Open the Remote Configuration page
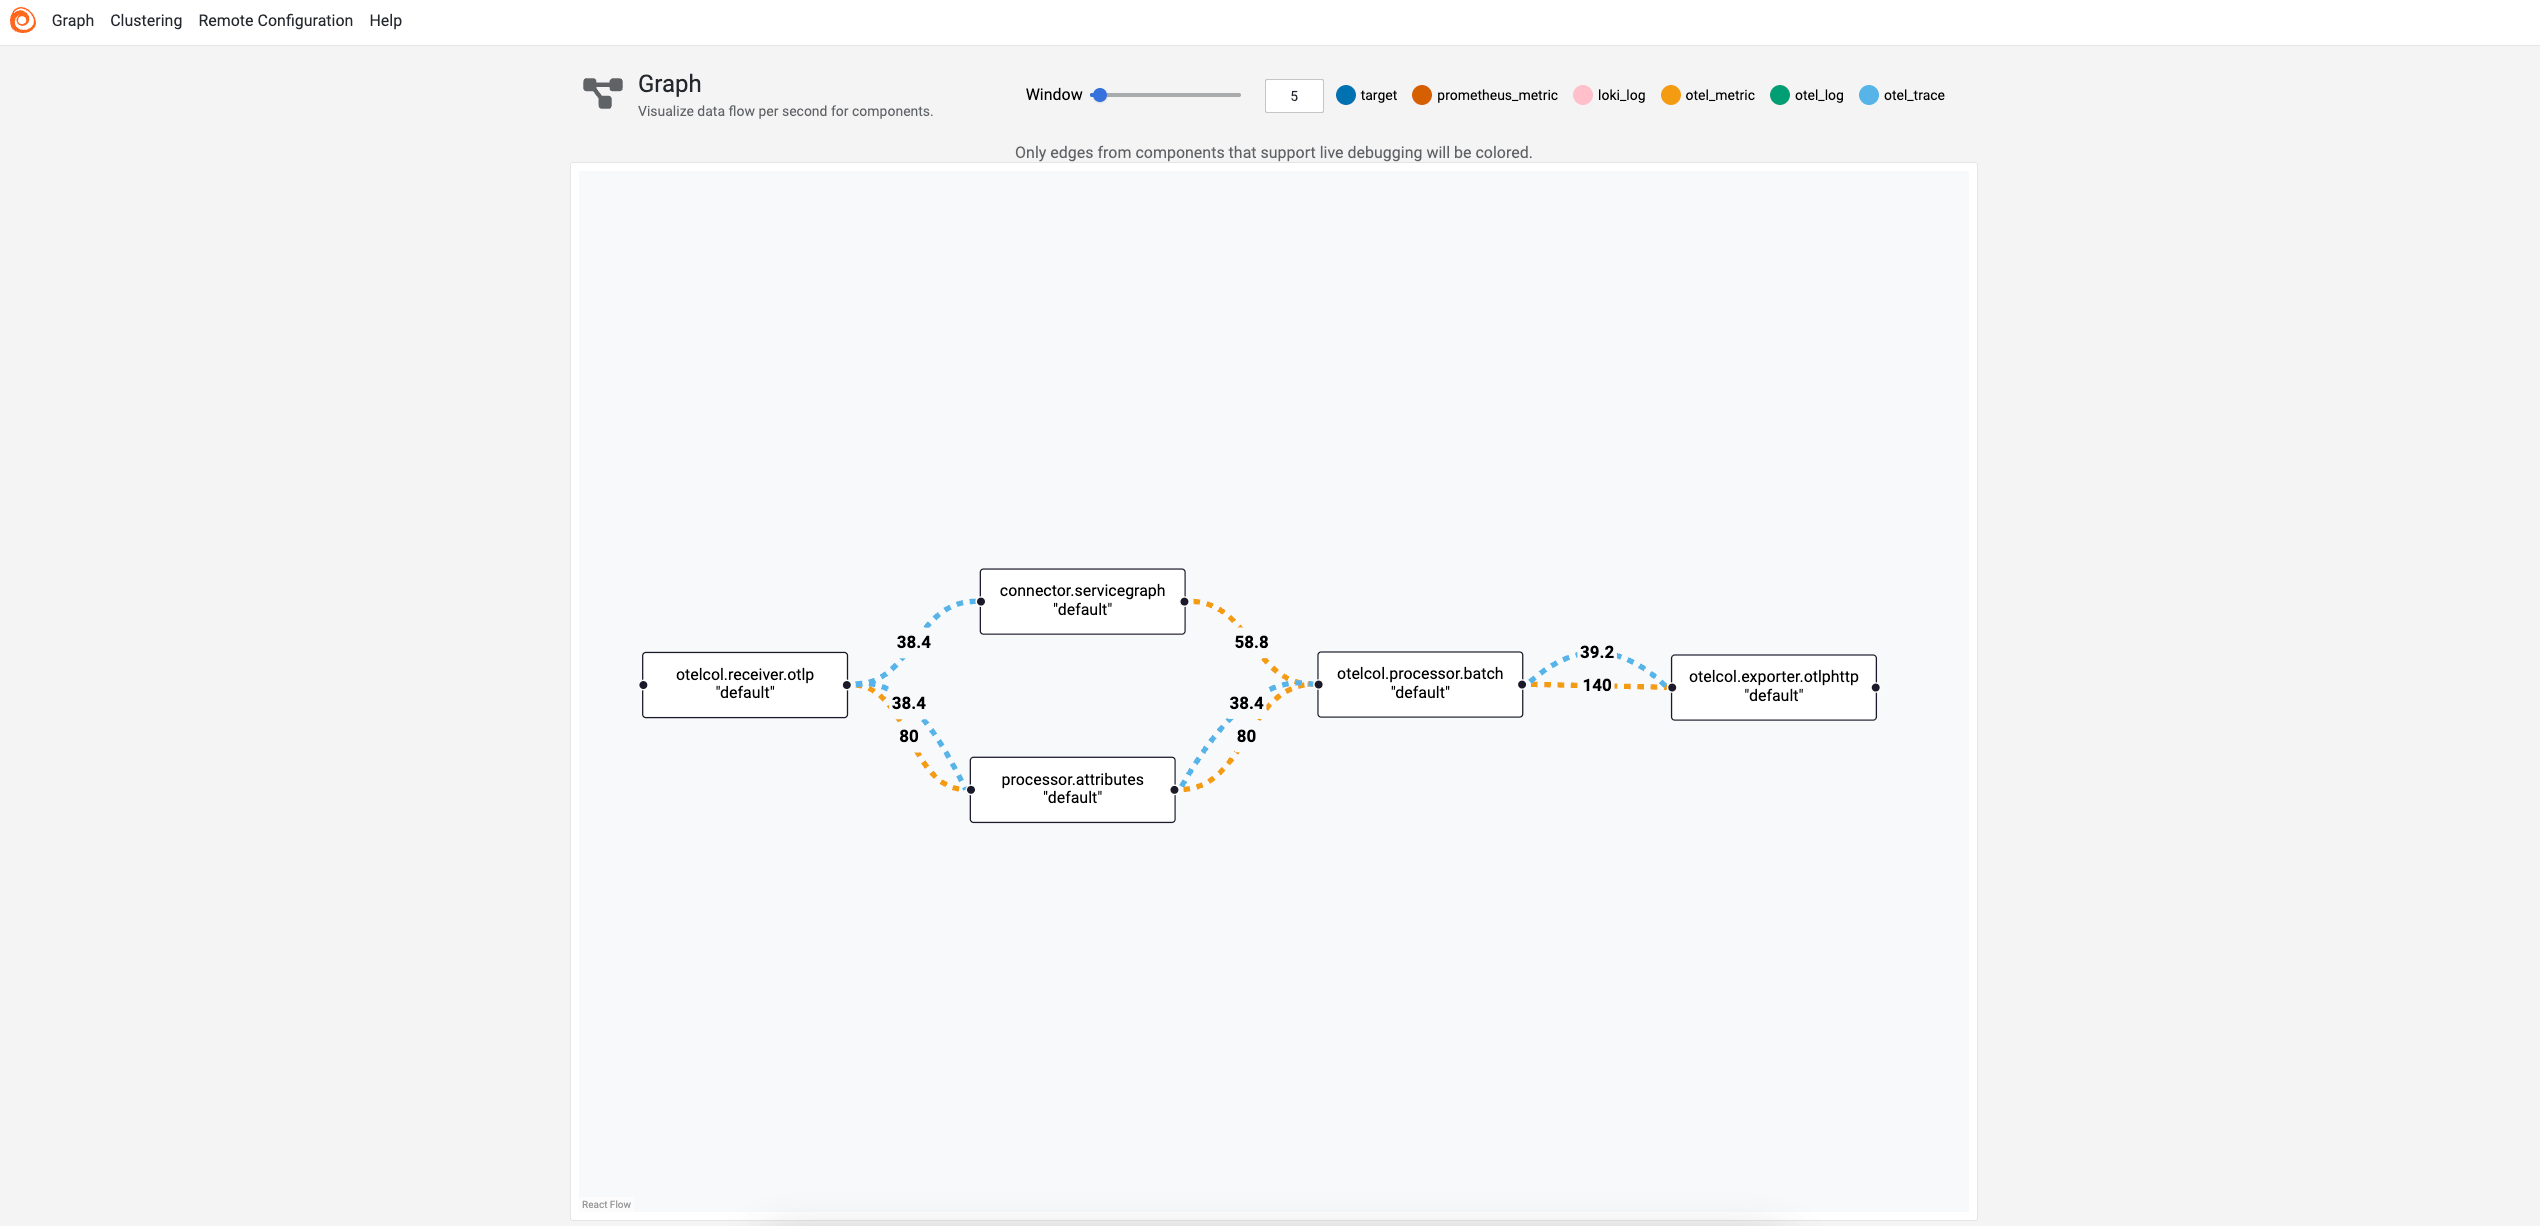 pos(275,20)
